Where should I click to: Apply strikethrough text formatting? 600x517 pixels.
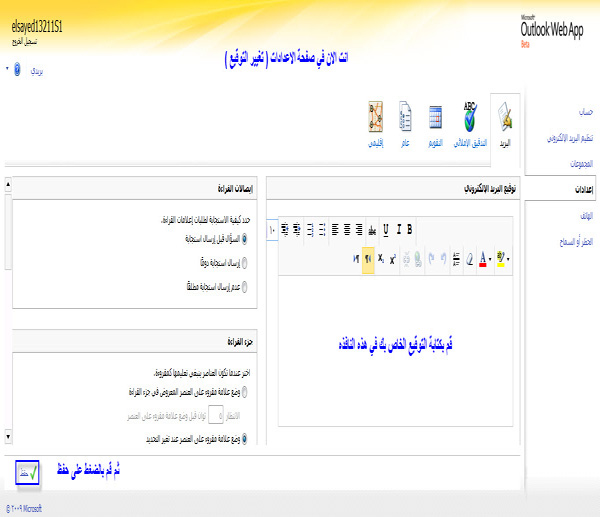(372, 229)
